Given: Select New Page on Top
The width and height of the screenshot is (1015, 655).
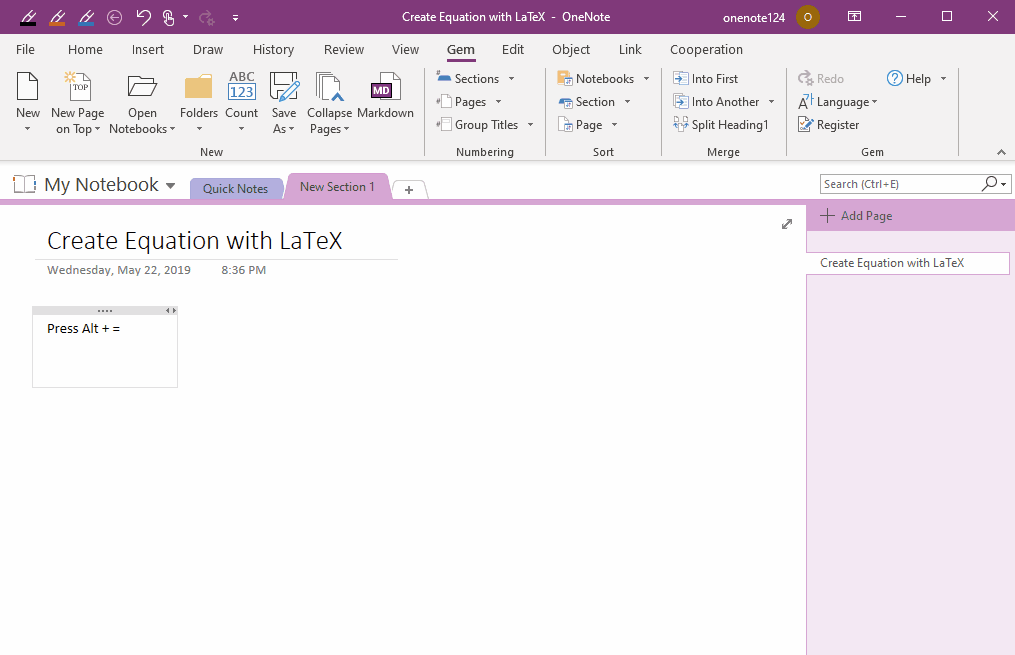Looking at the screenshot, I should pos(77,100).
